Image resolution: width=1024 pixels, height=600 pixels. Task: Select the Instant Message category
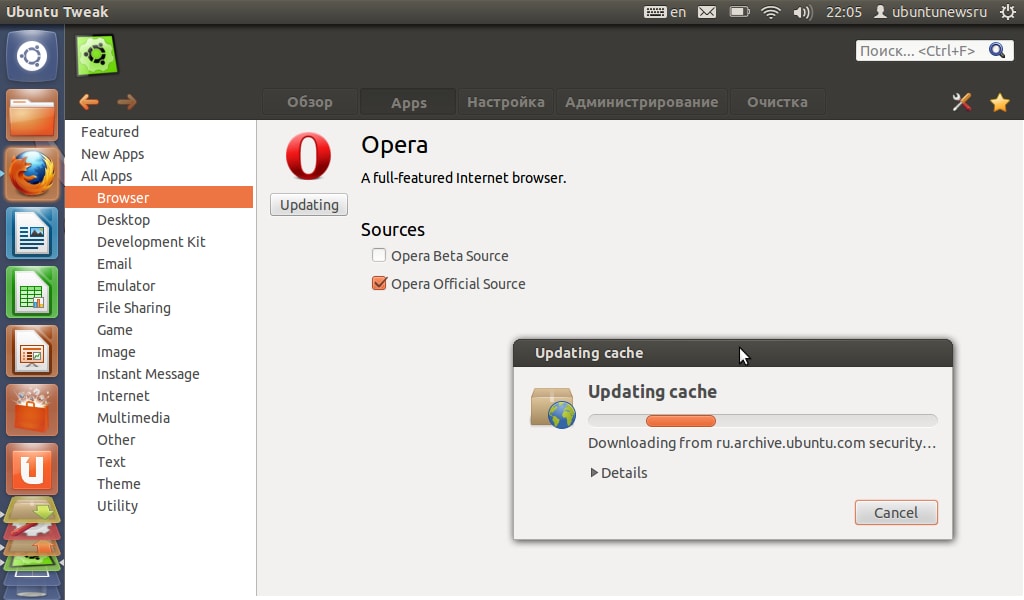coord(159,373)
